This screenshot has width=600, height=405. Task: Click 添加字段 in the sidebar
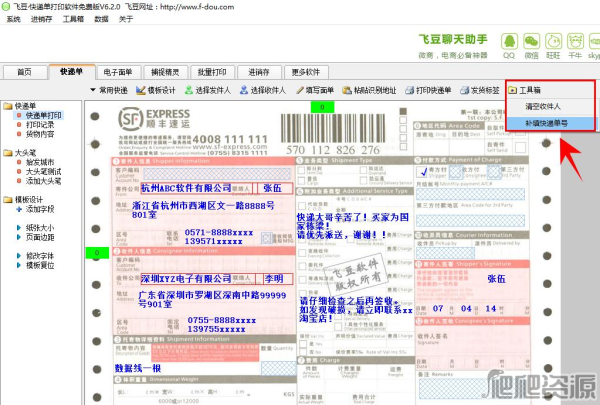point(40,209)
